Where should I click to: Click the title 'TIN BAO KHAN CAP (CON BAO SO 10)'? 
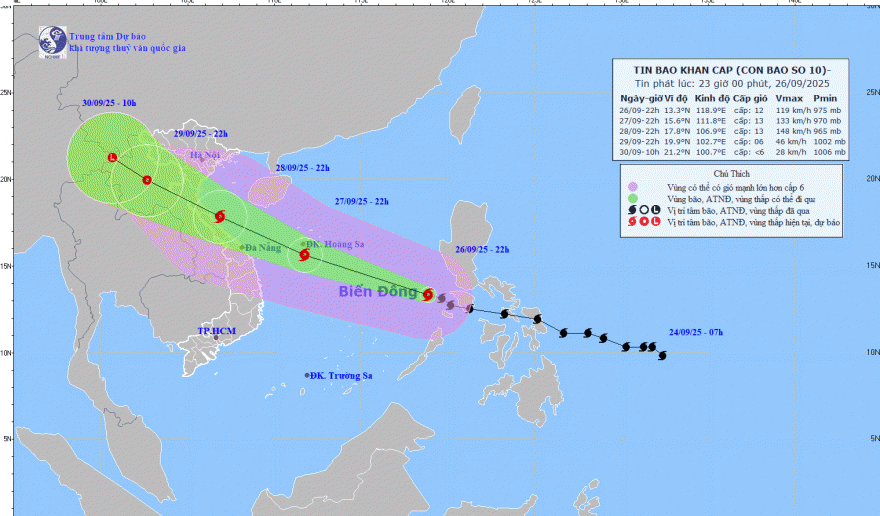tap(730, 70)
